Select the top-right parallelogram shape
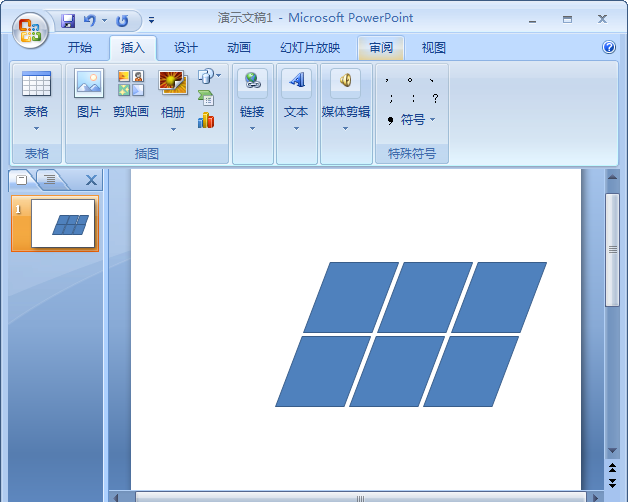 pyautogui.click(x=499, y=297)
